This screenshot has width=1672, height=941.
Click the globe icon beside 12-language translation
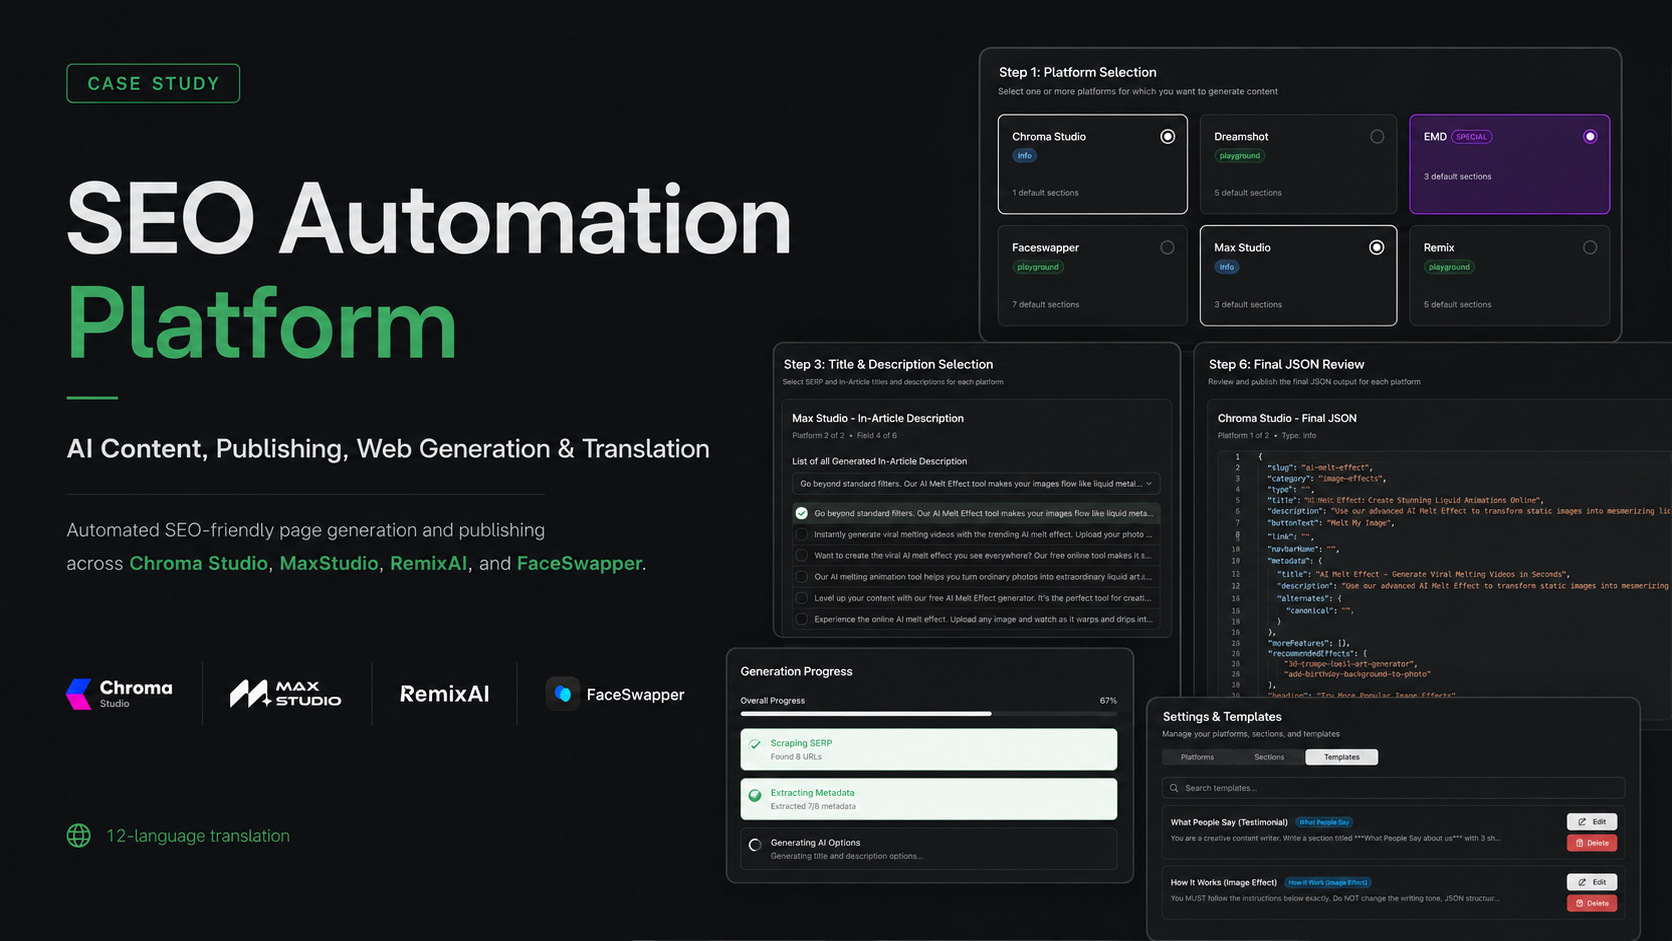point(79,836)
